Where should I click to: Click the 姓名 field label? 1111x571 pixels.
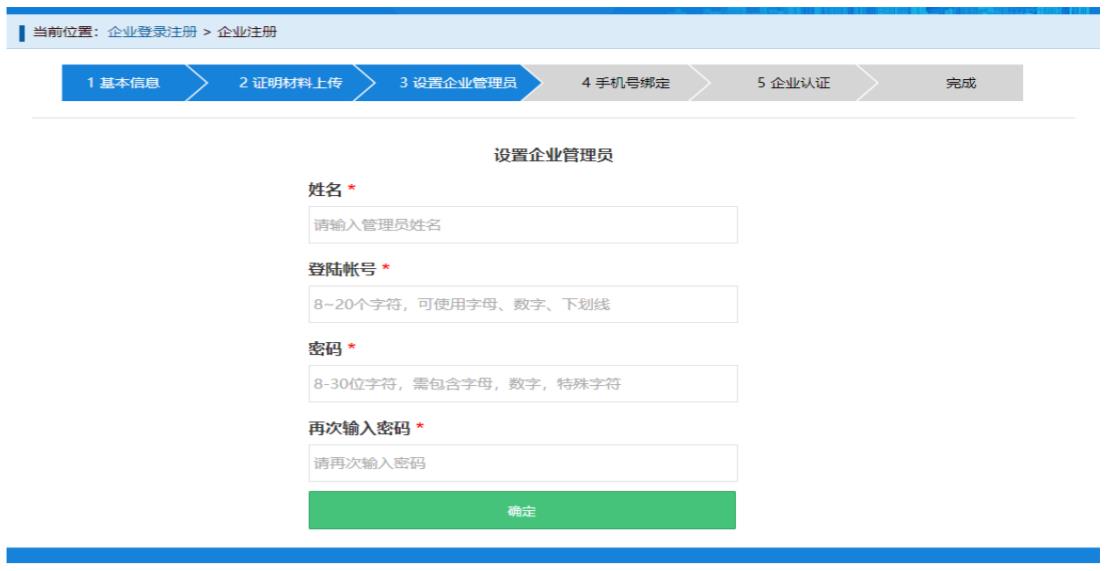[x=325, y=189]
